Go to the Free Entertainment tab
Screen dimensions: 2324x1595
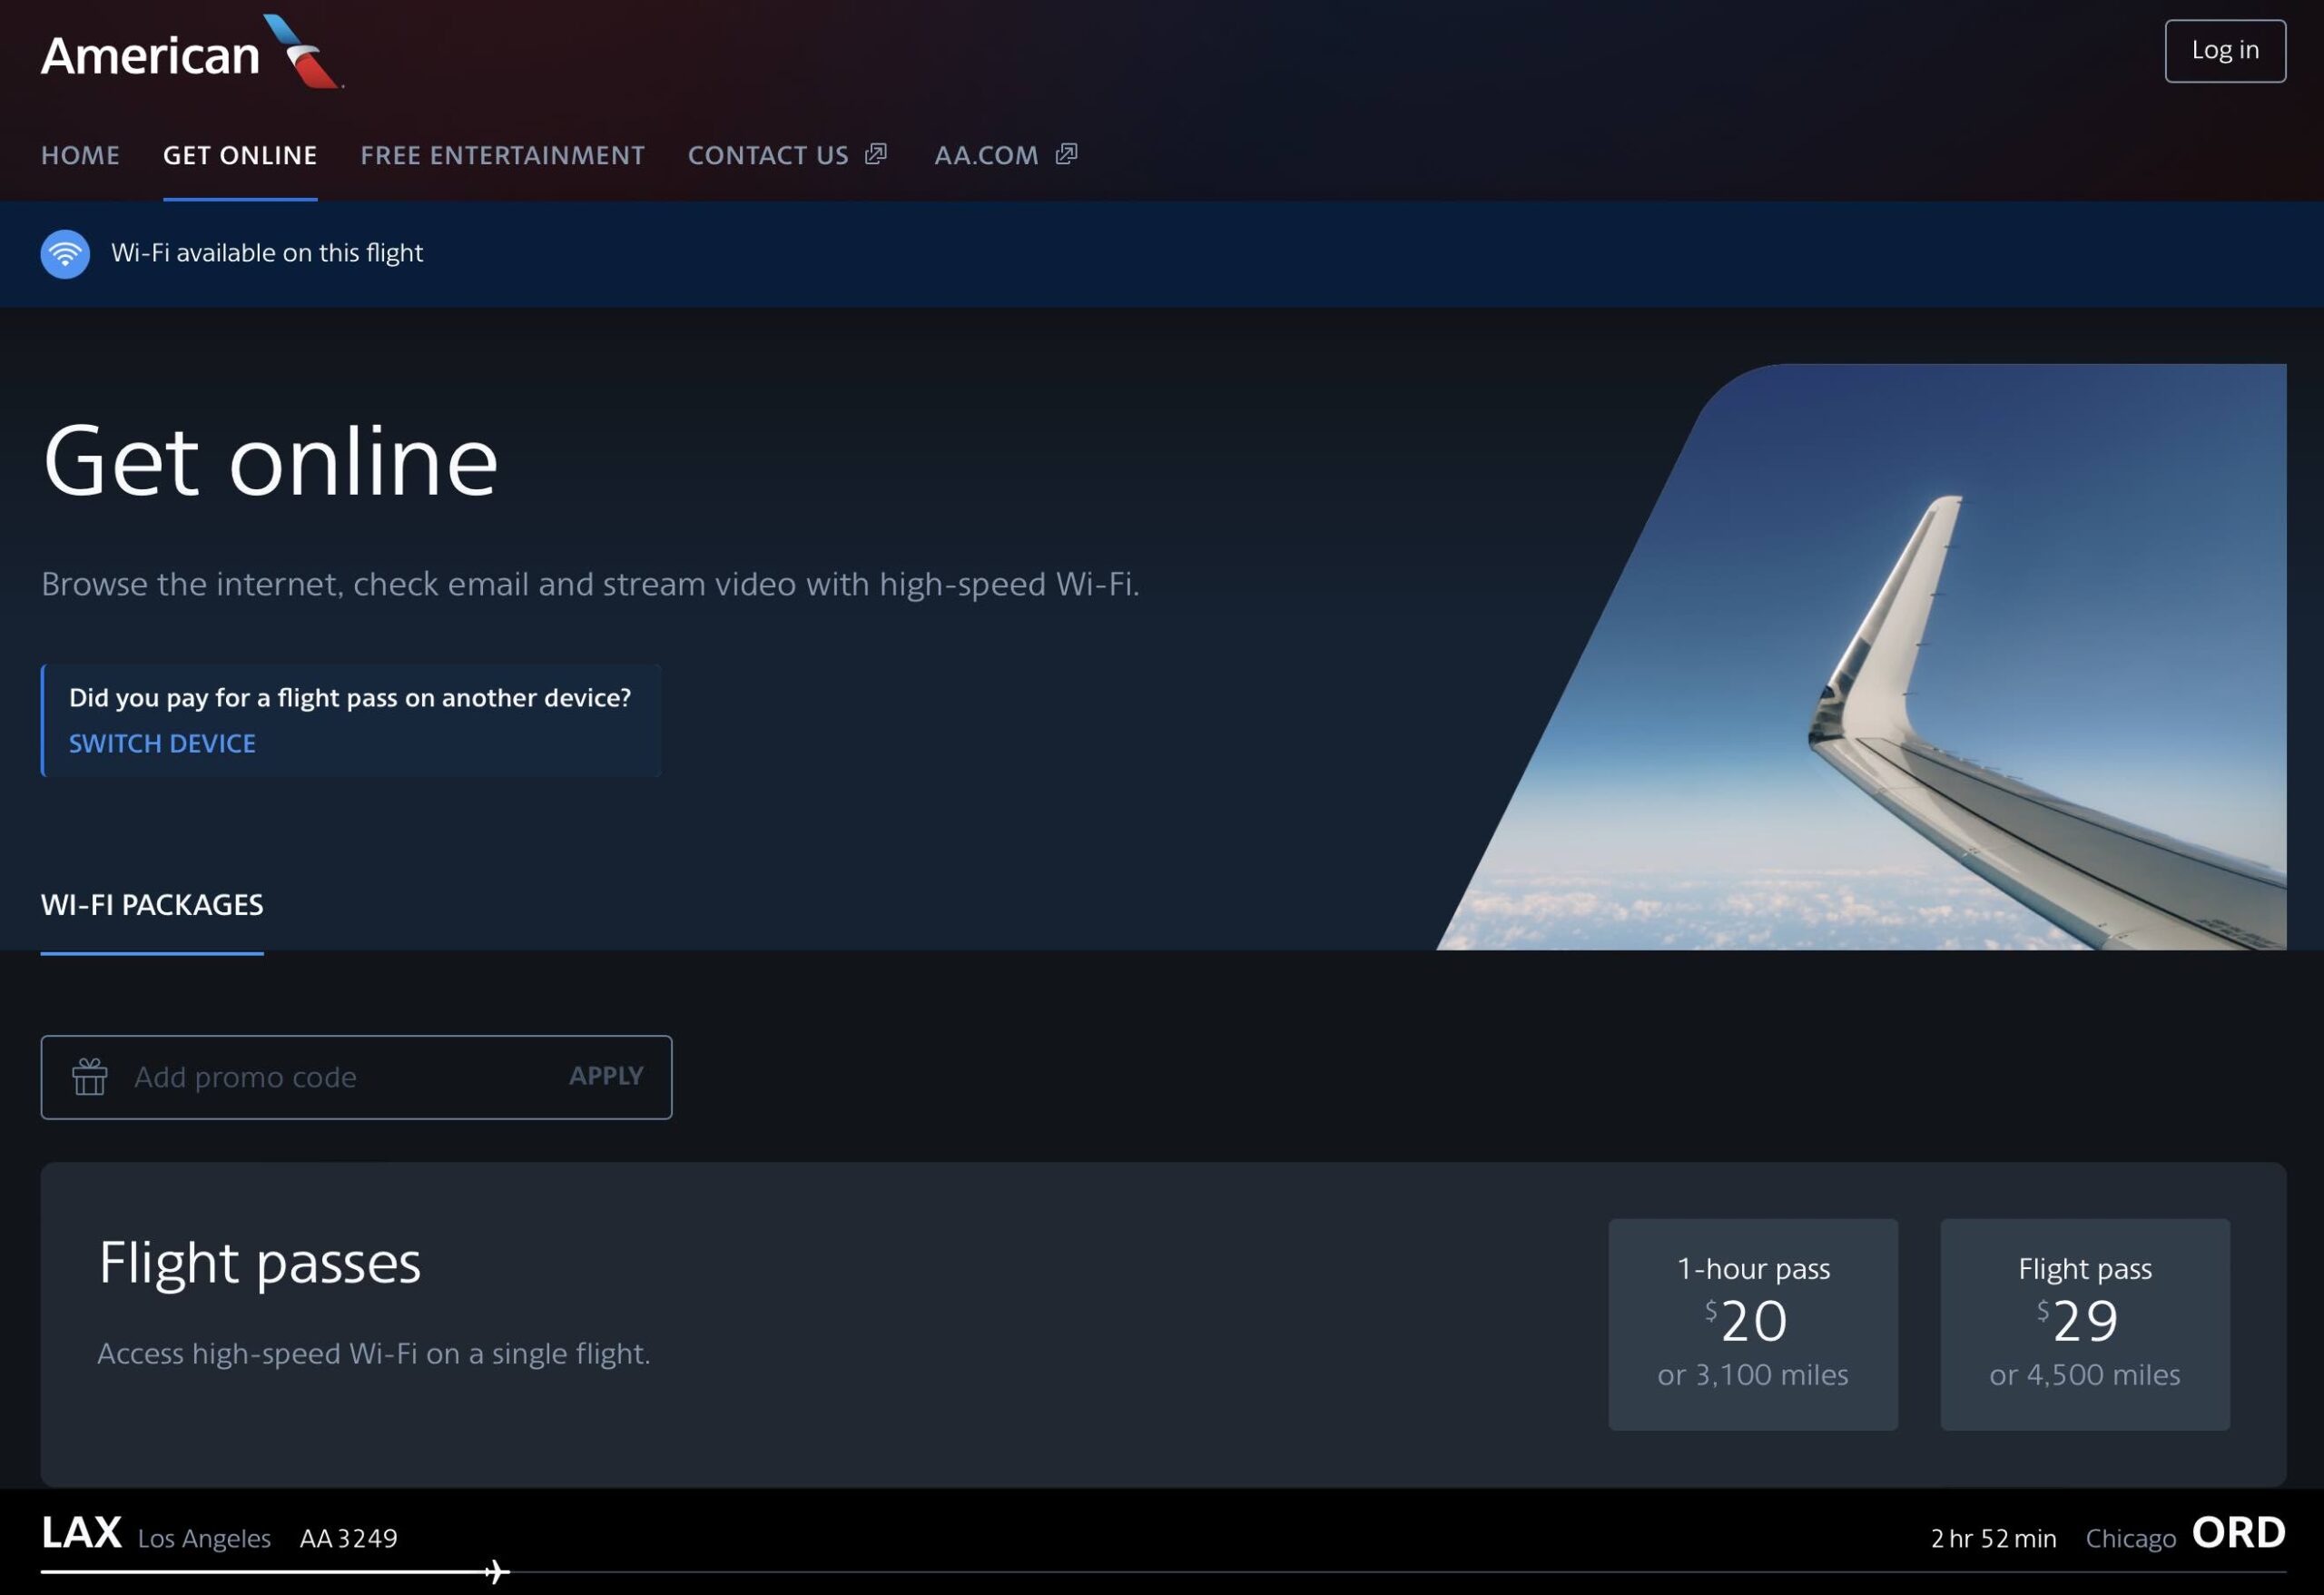pos(502,156)
